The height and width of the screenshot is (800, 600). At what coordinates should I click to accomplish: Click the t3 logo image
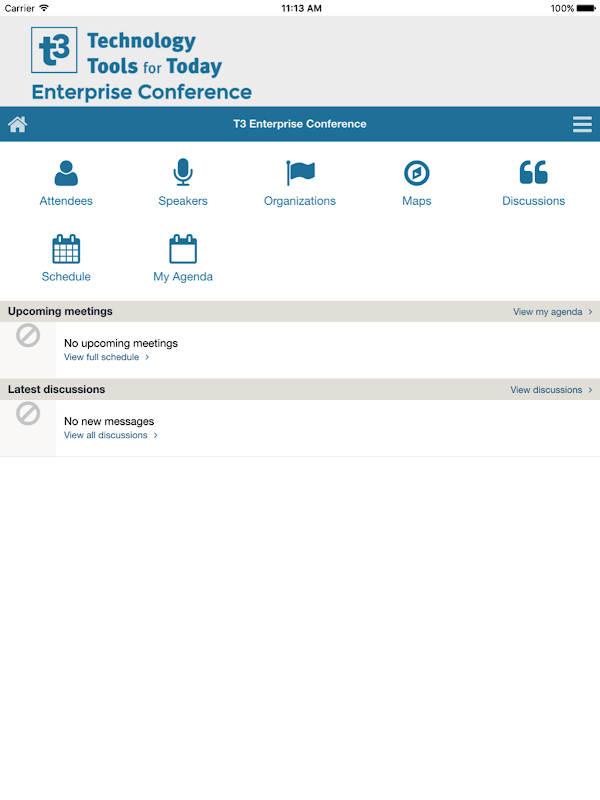[54, 50]
